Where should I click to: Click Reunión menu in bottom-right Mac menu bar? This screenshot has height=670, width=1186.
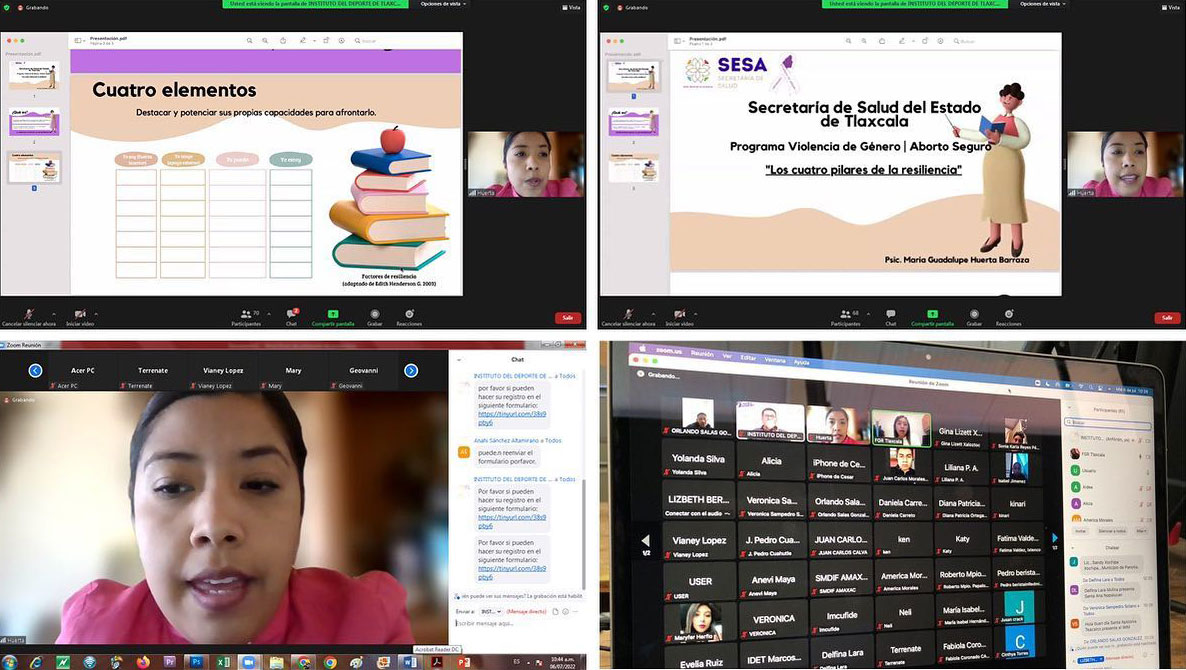click(702, 354)
